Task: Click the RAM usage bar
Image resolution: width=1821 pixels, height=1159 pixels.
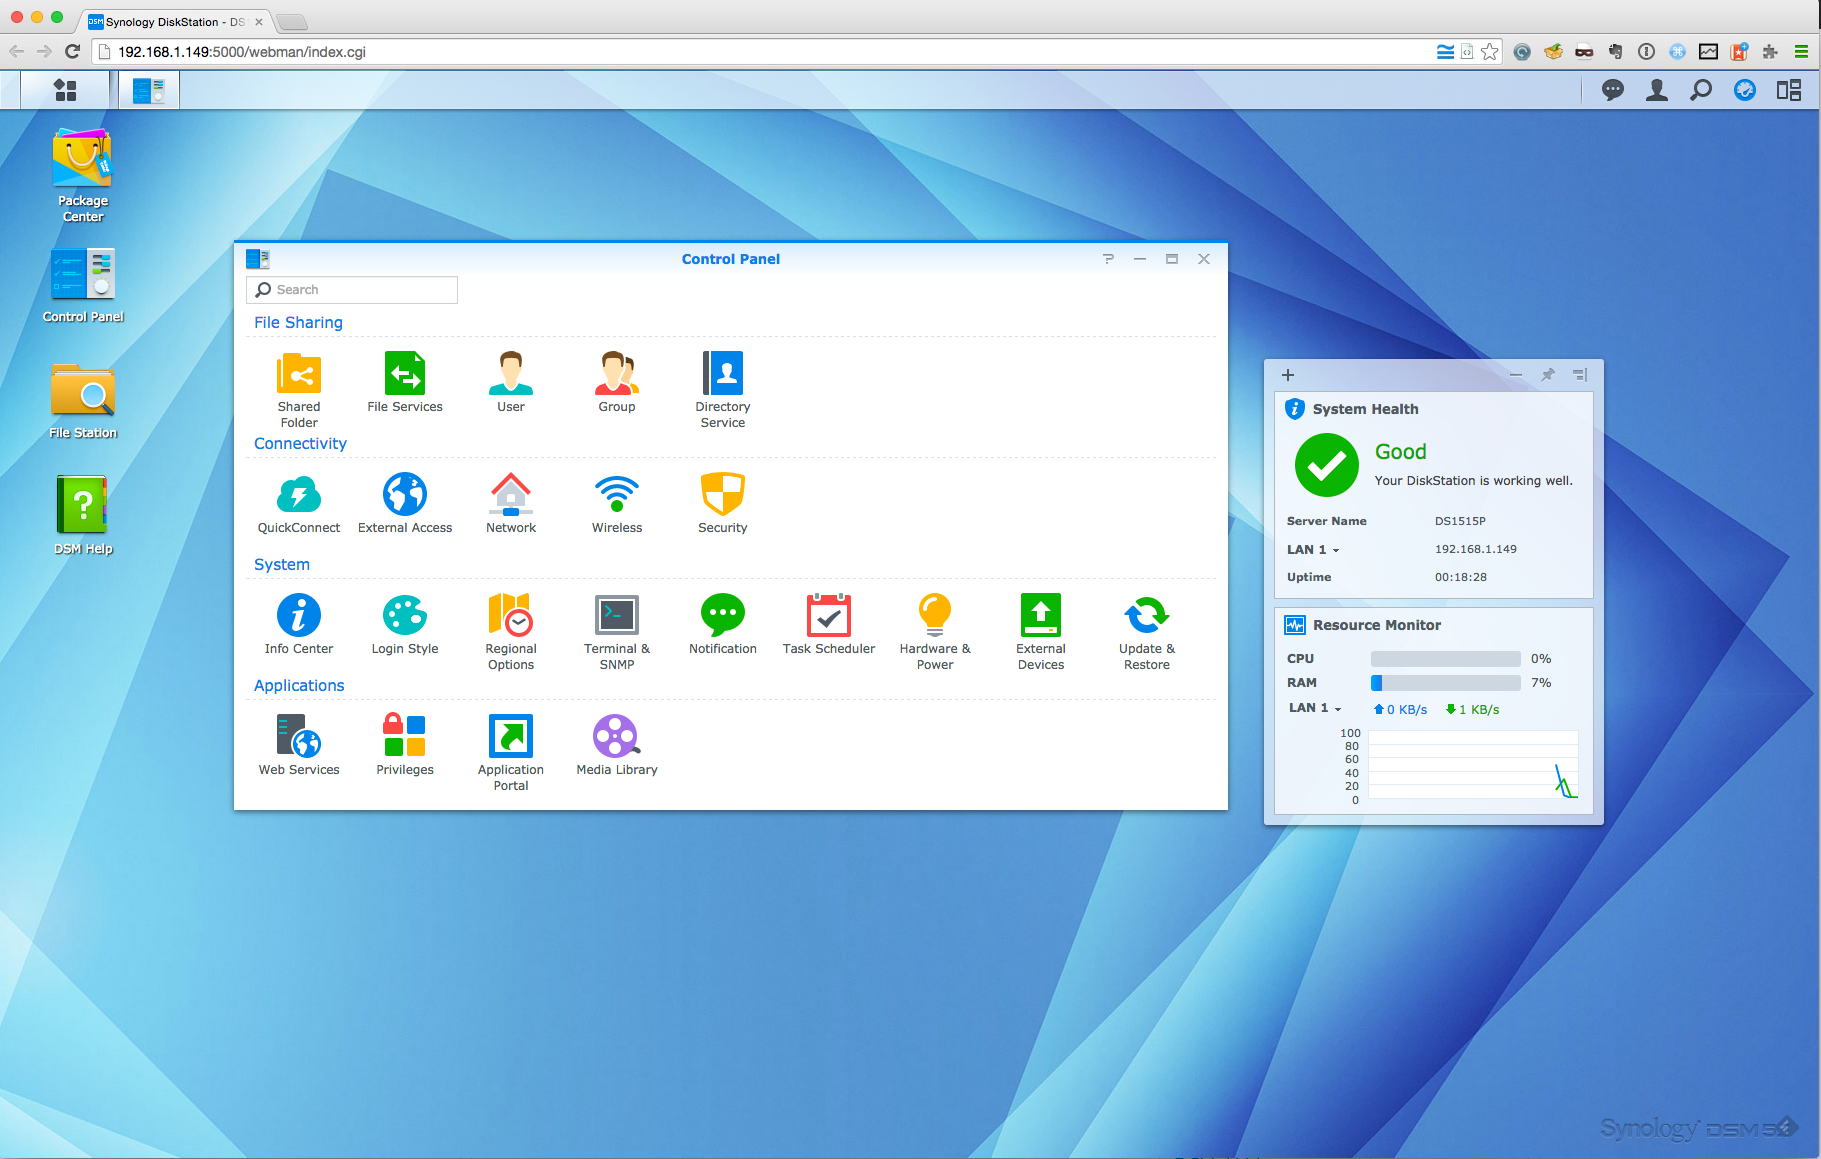Action: (1446, 683)
